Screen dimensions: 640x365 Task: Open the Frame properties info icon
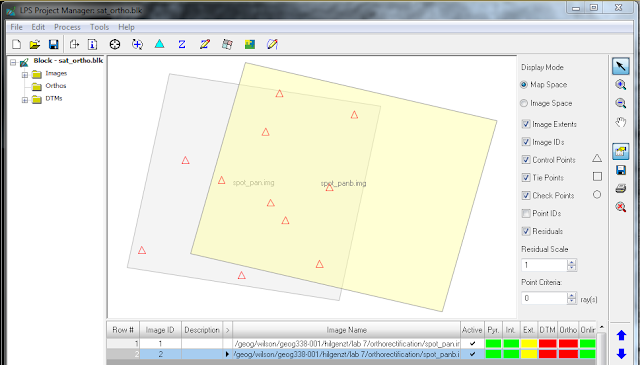coord(92,44)
